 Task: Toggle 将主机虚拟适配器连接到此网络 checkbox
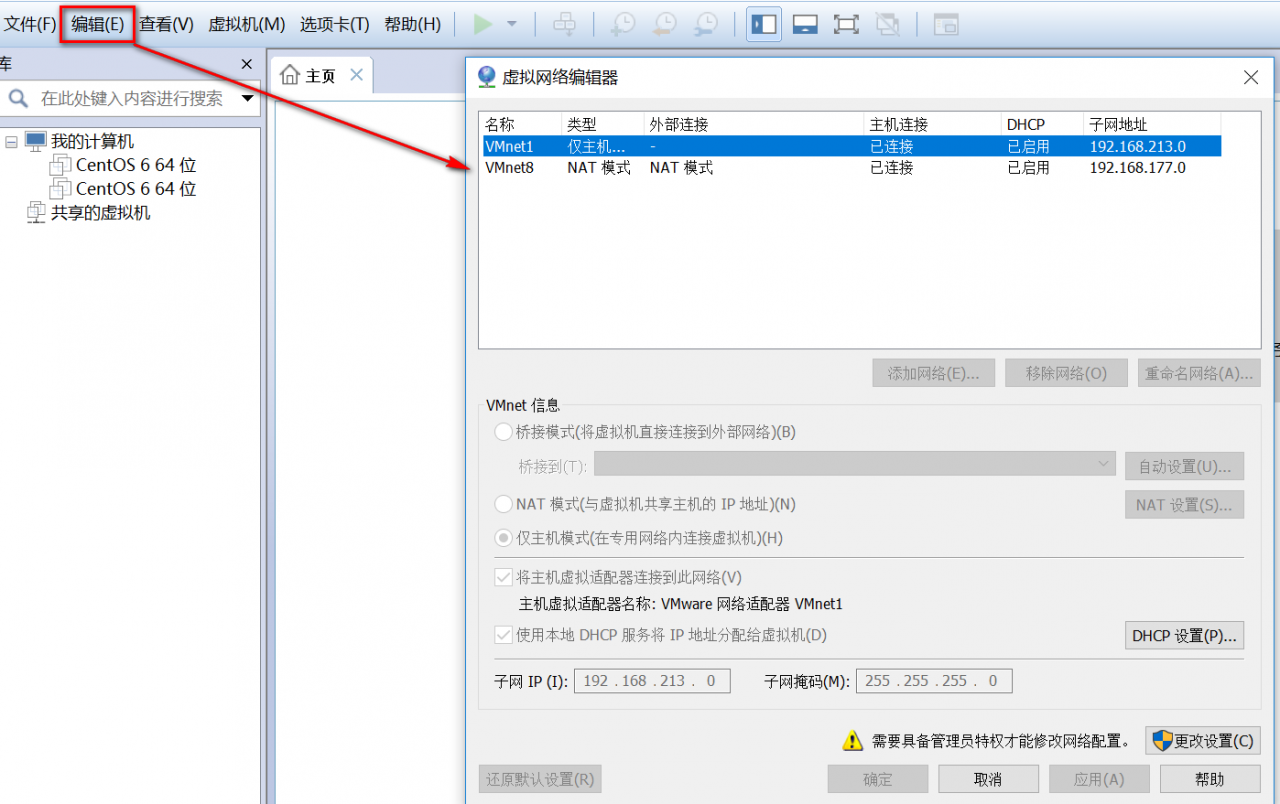(503, 577)
